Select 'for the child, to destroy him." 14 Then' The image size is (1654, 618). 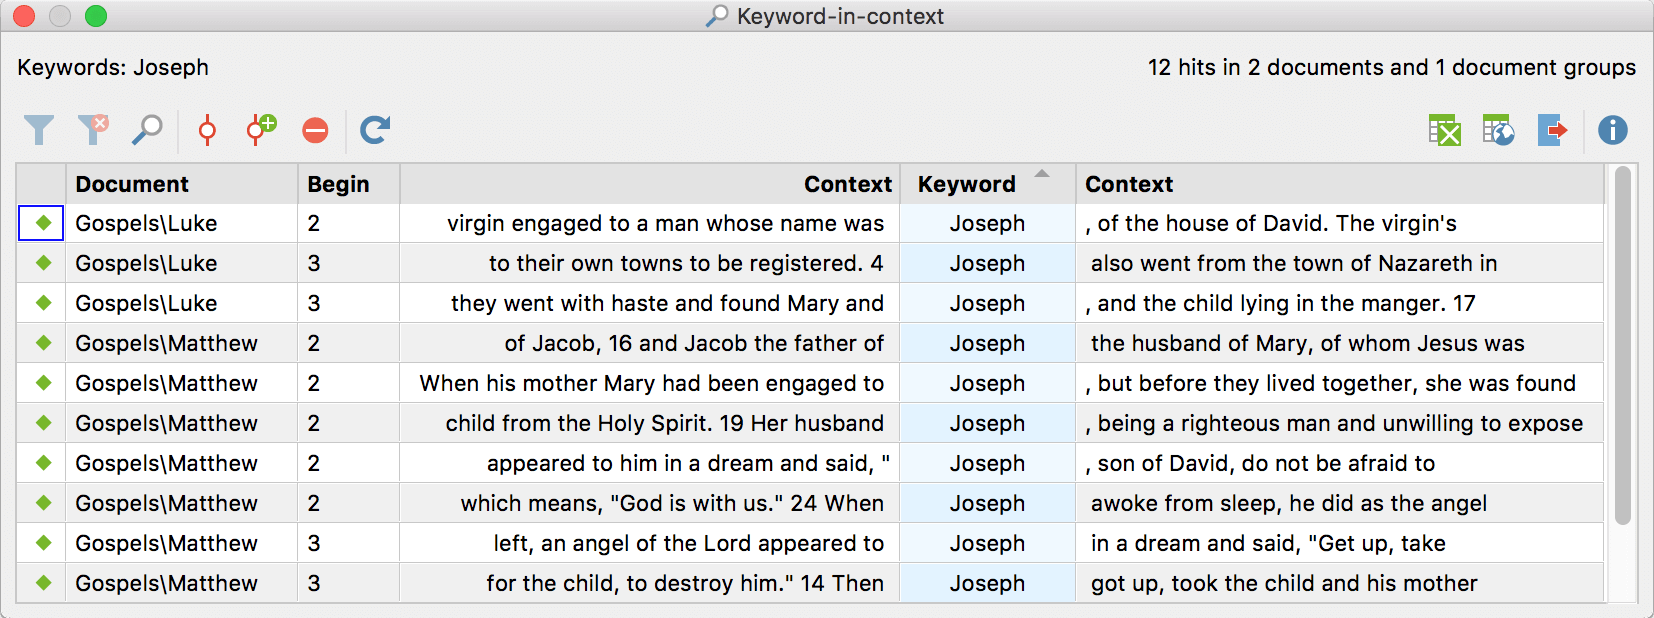click(685, 583)
